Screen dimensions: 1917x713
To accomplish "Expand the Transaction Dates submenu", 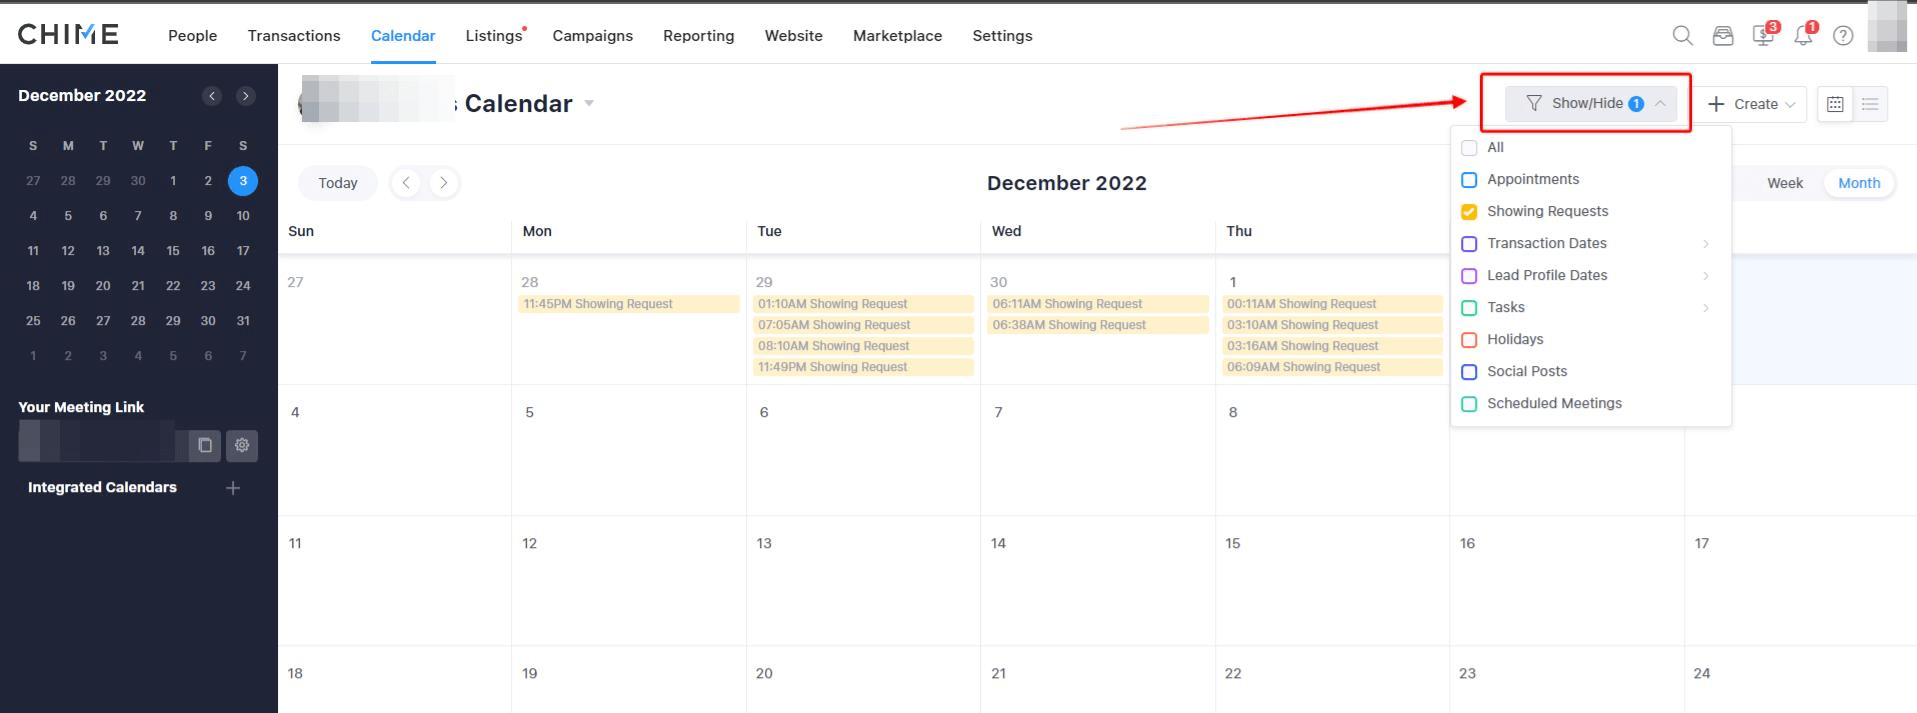I will 1706,243.
